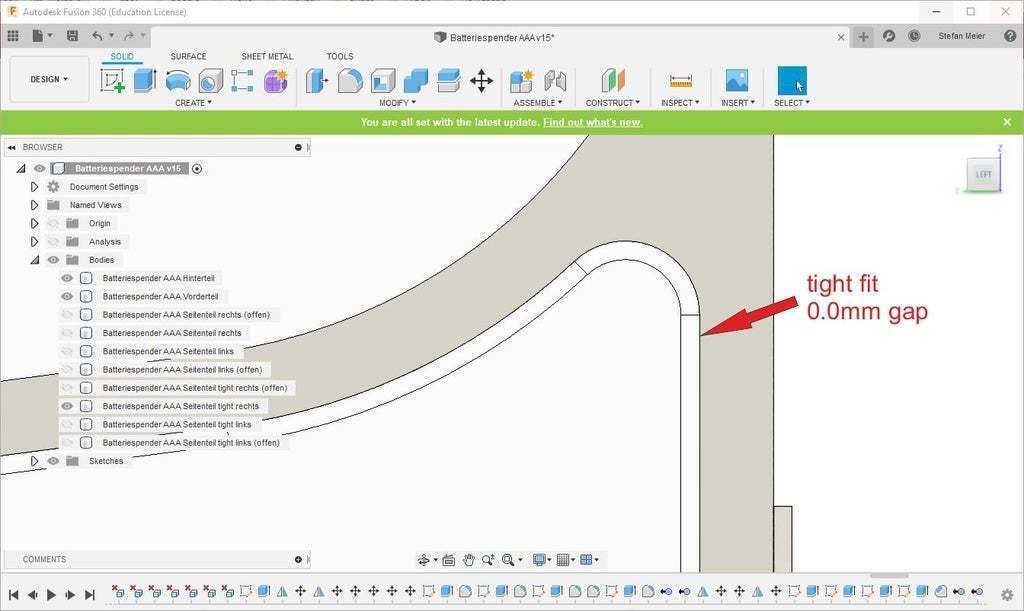Play the timeline

point(51,595)
